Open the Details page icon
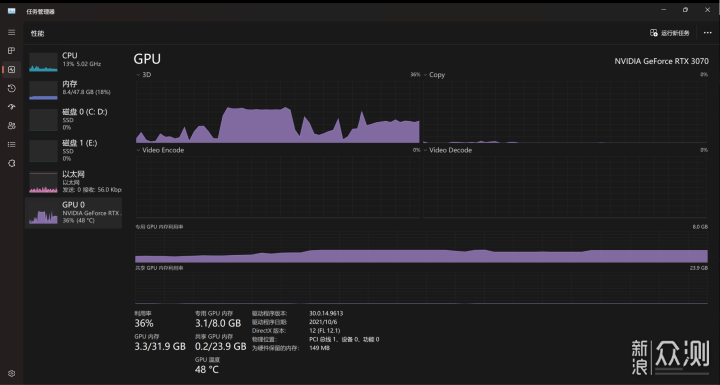 coord(11,144)
